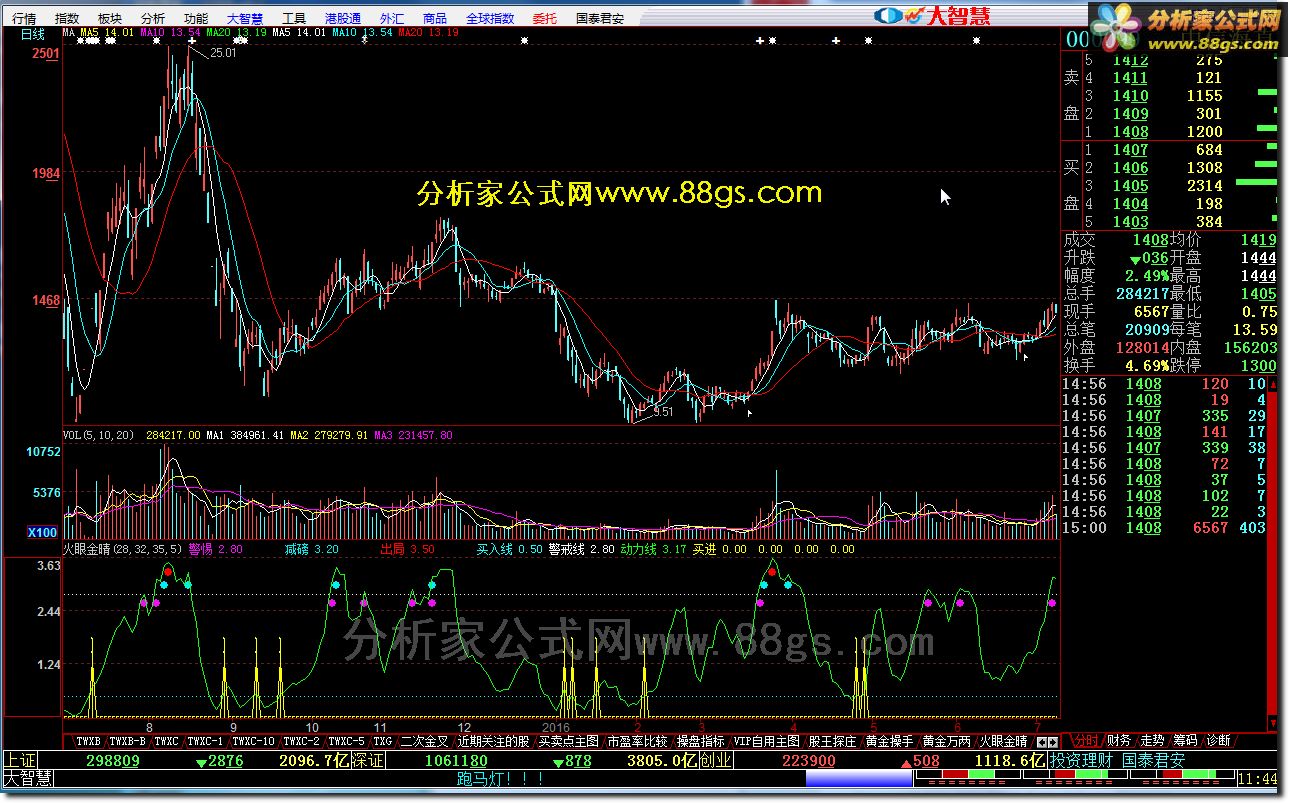Click the 25.01 high price label
This screenshot has height=803, width=1290.
pyautogui.click(x=223, y=53)
